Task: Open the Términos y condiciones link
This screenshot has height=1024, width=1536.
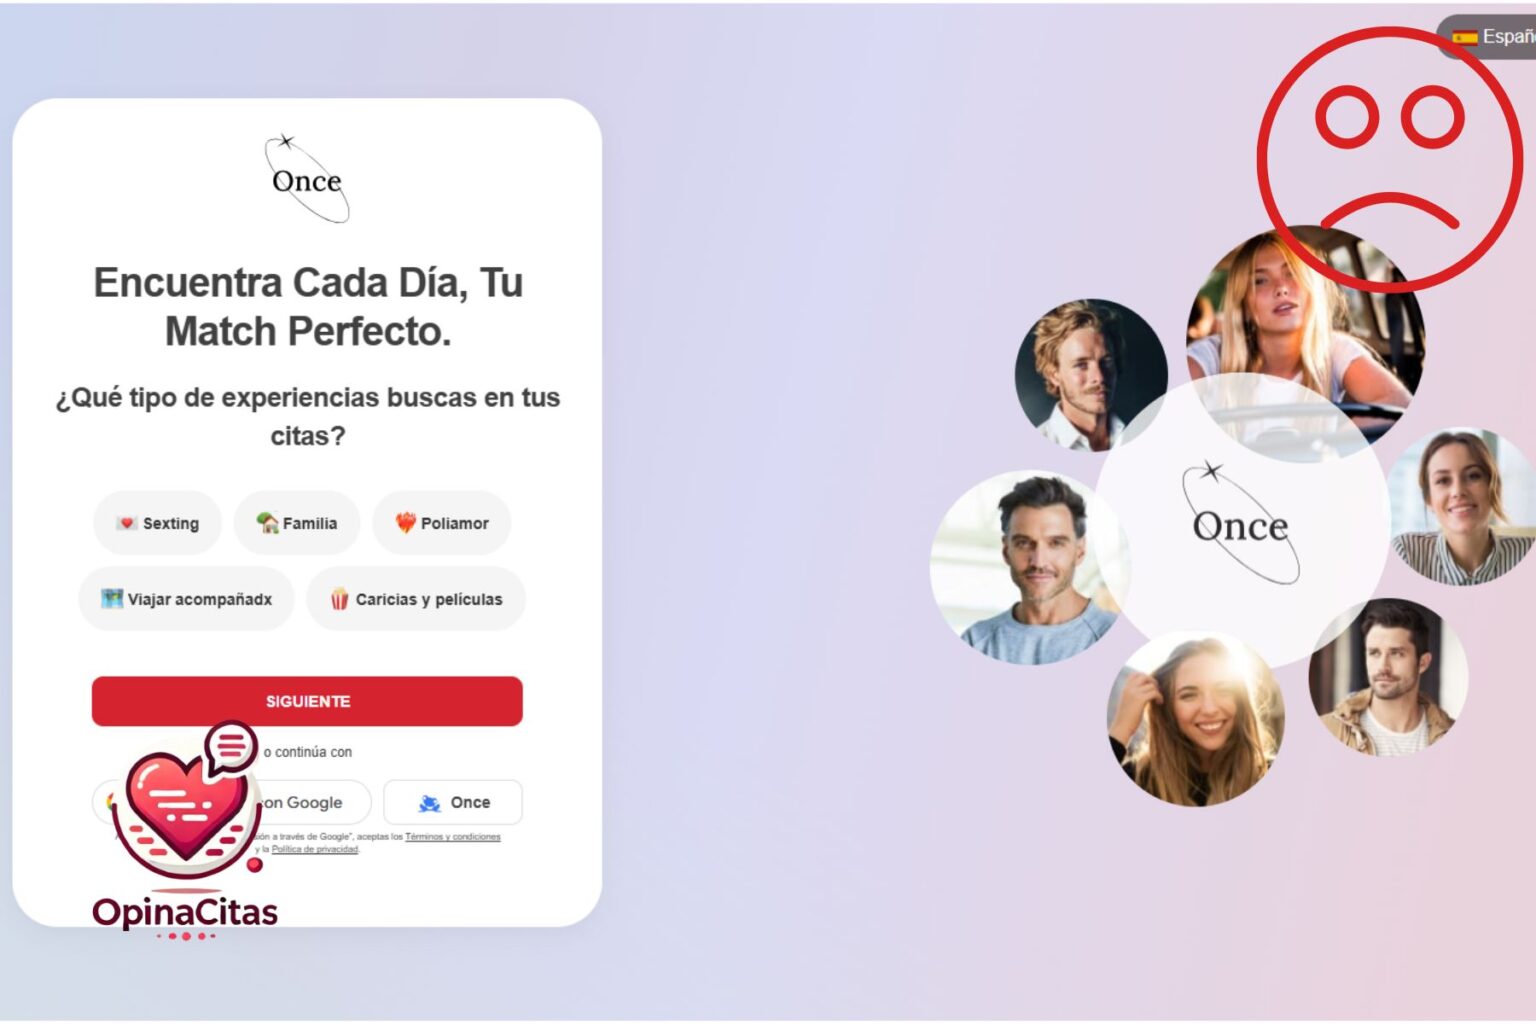Action: click(453, 837)
